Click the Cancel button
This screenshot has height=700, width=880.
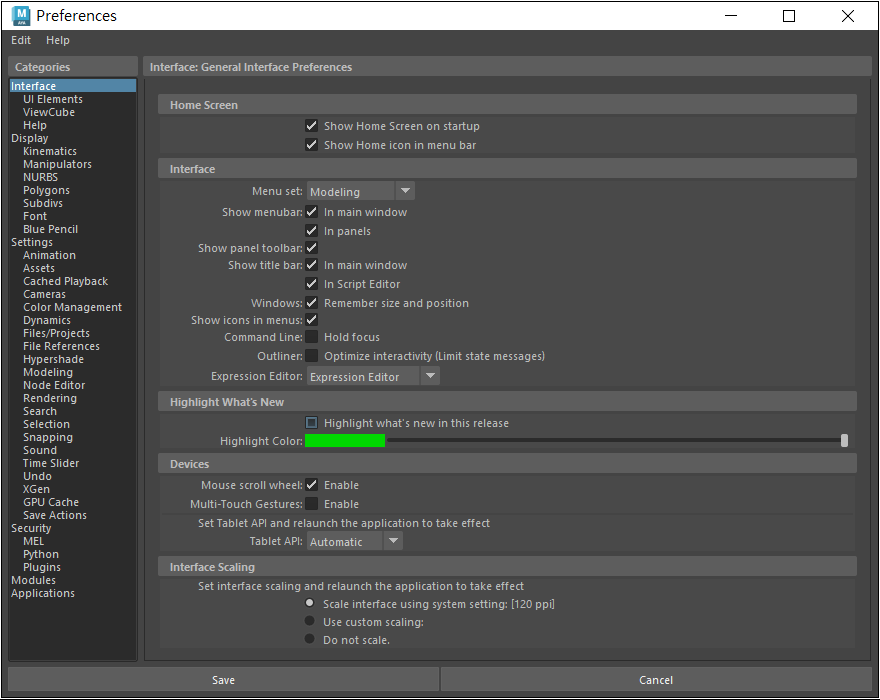(x=656, y=680)
